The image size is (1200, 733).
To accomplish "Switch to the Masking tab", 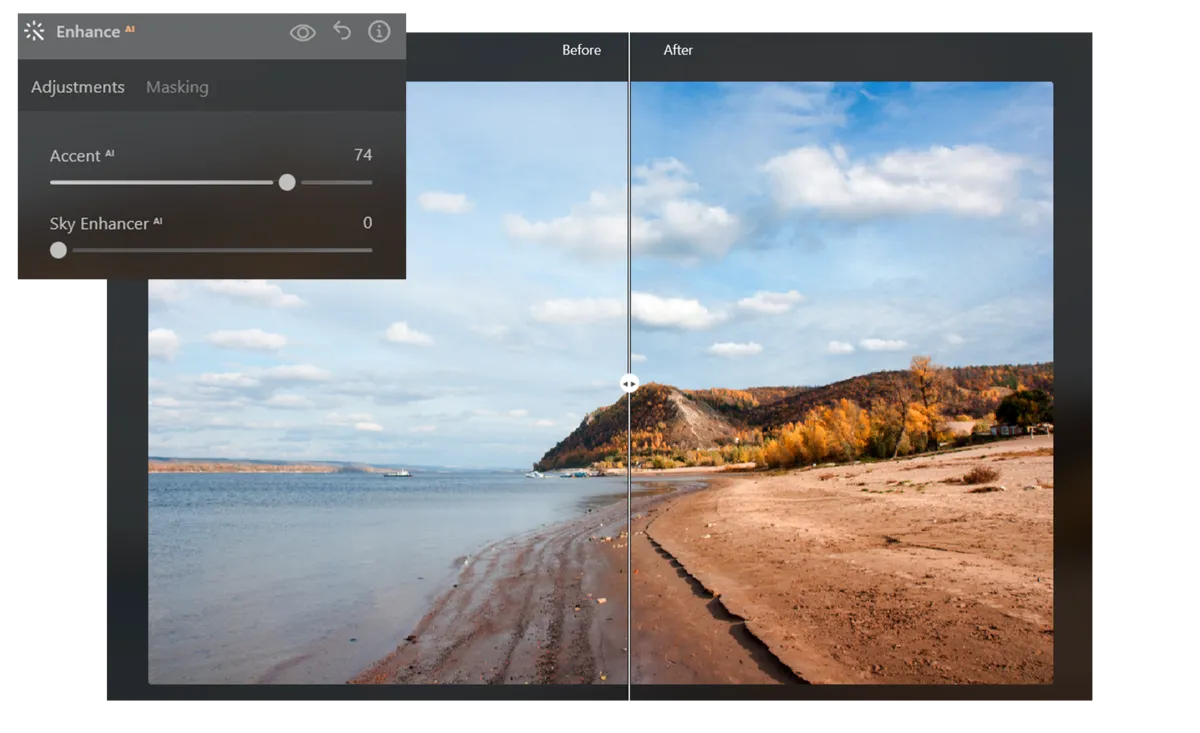I will pos(177,87).
